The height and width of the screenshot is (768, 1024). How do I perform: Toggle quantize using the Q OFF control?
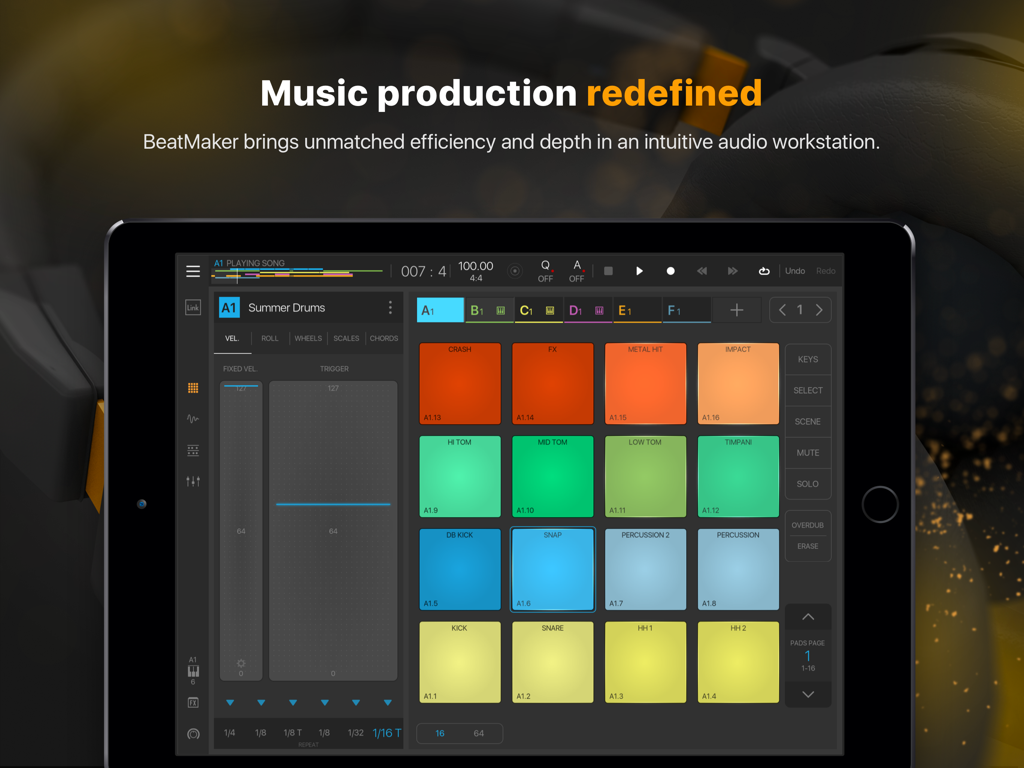tap(547, 270)
